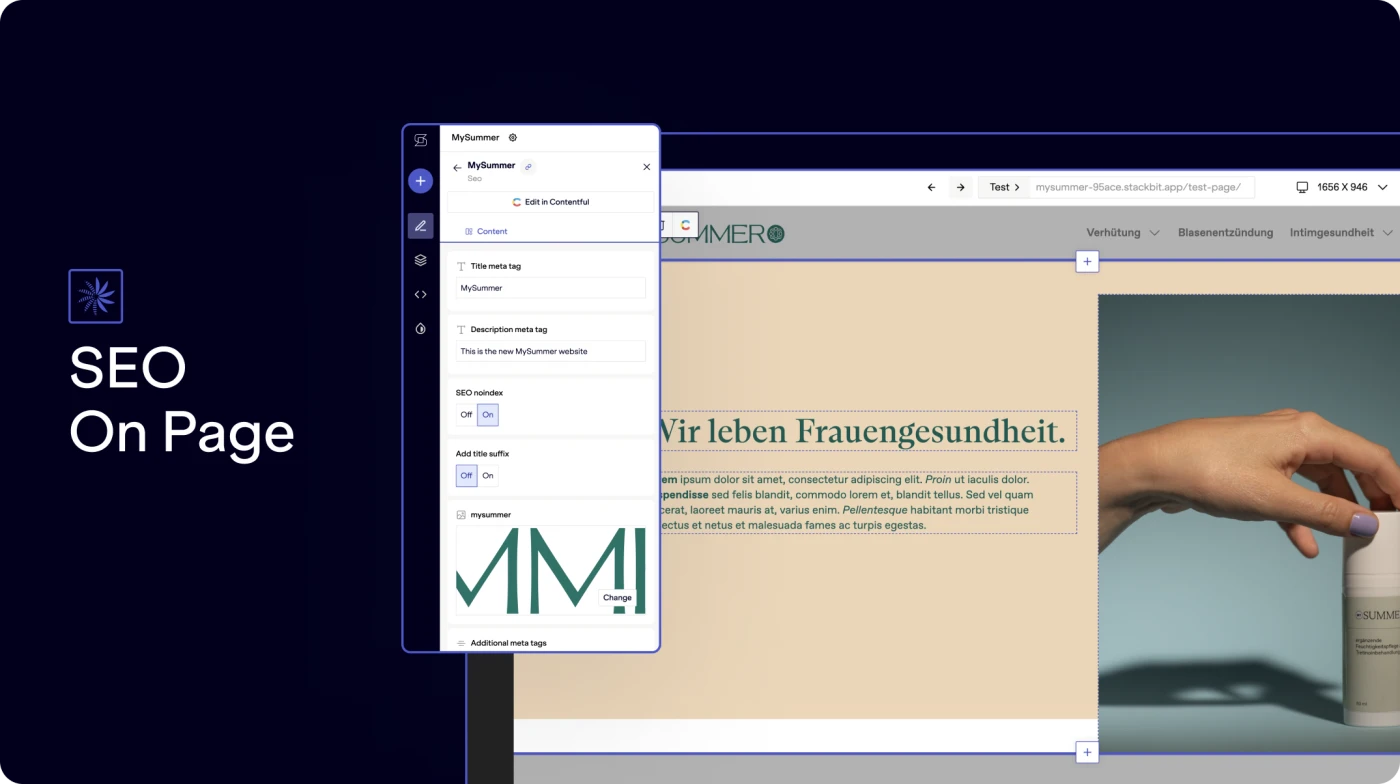Image resolution: width=1400 pixels, height=784 pixels.
Task: Click the Contentful icon in floating toolbar
Action: tap(685, 225)
